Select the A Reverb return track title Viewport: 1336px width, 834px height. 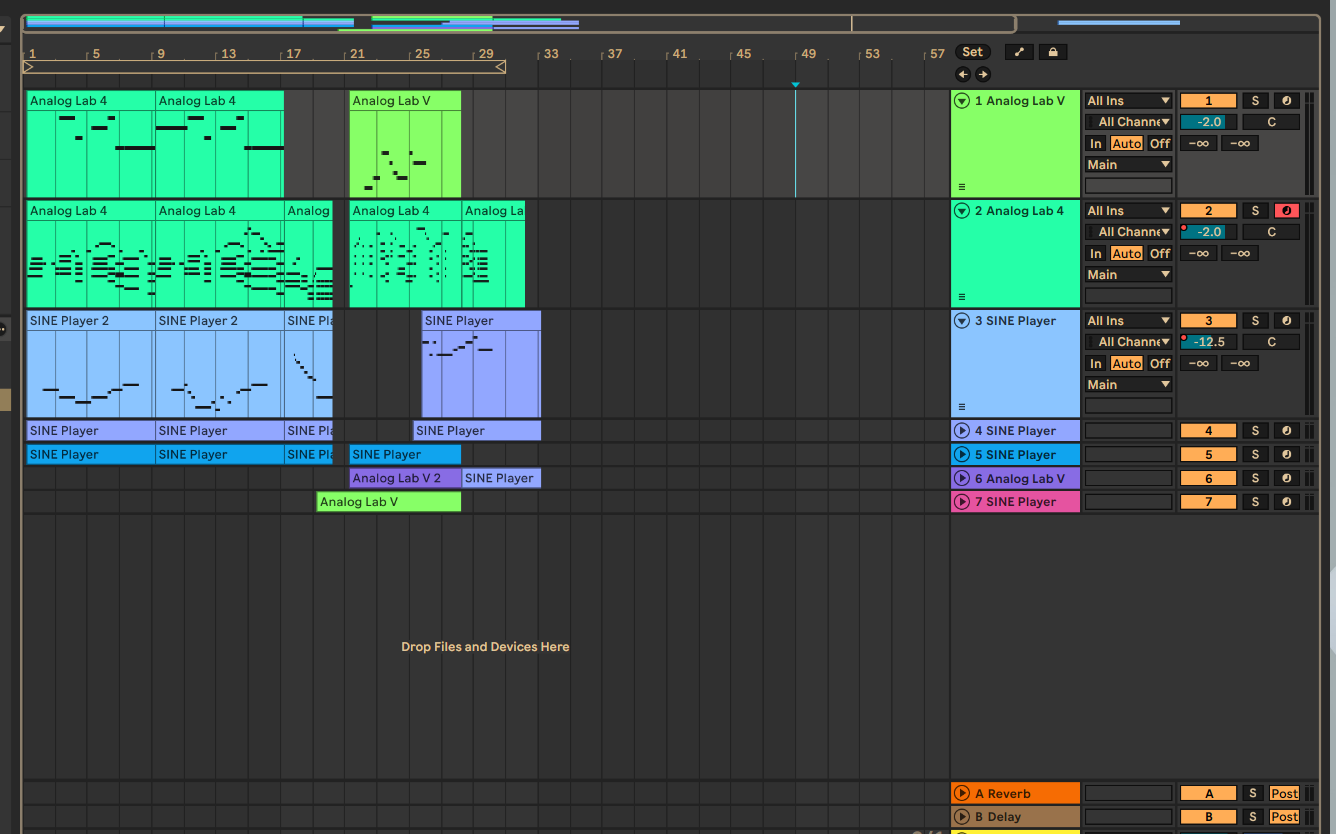[1003, 793]
